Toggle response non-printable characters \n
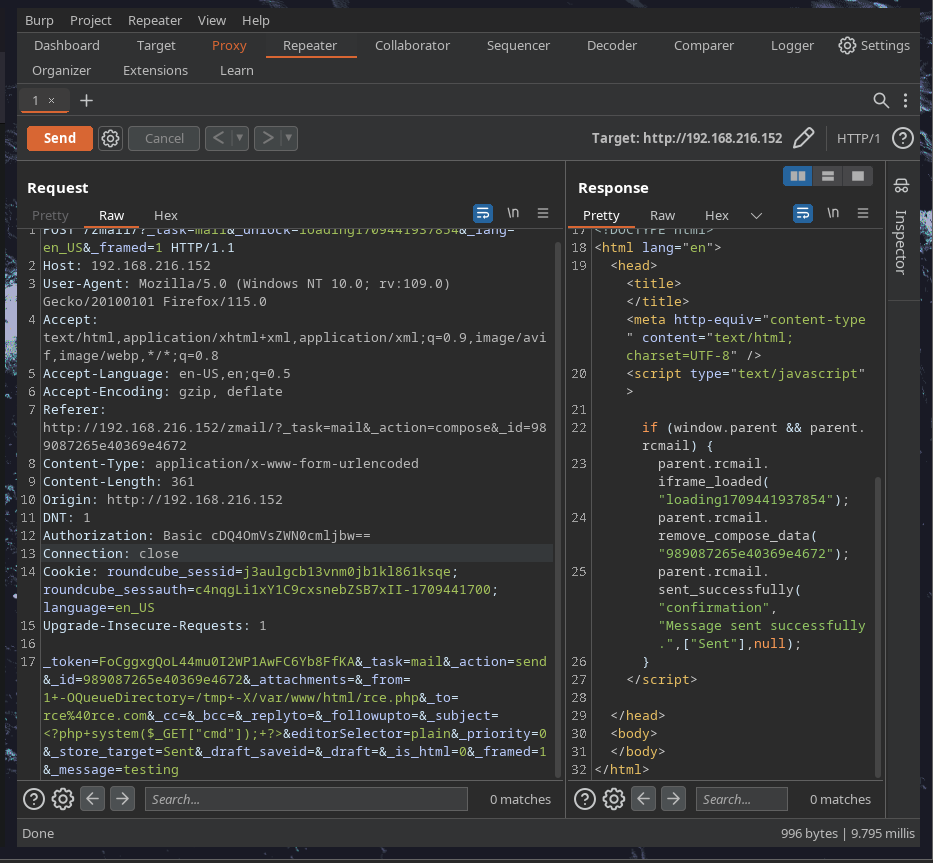This screenshot has height=863, width=933. point(833,213)
